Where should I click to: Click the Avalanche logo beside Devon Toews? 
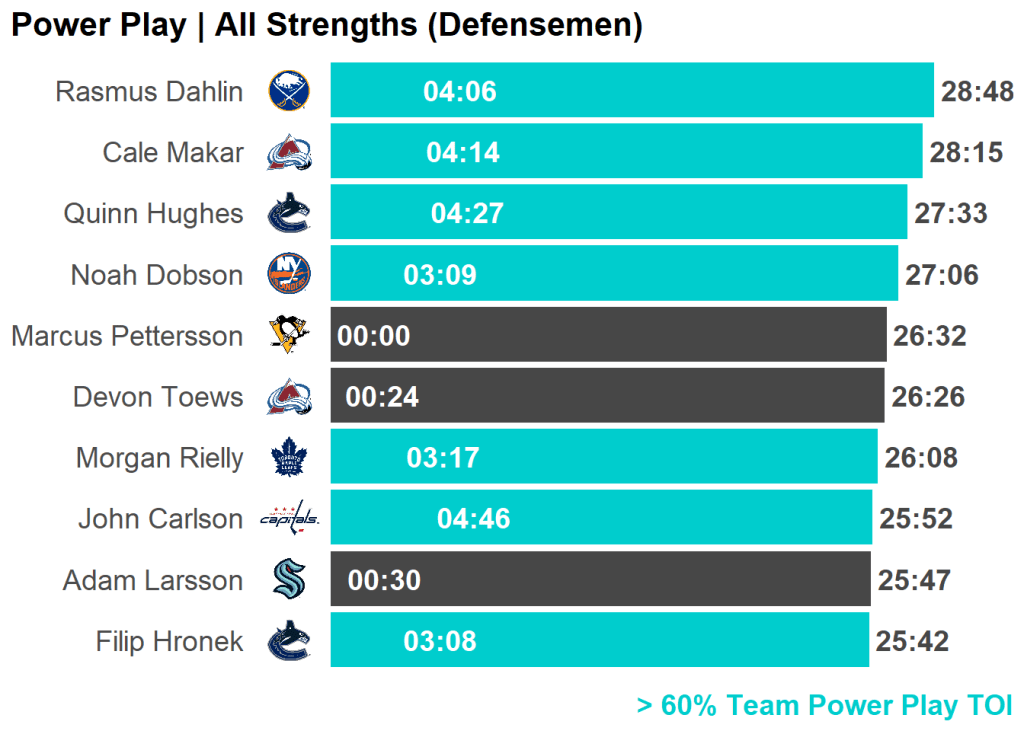click(x=289, y=397)
